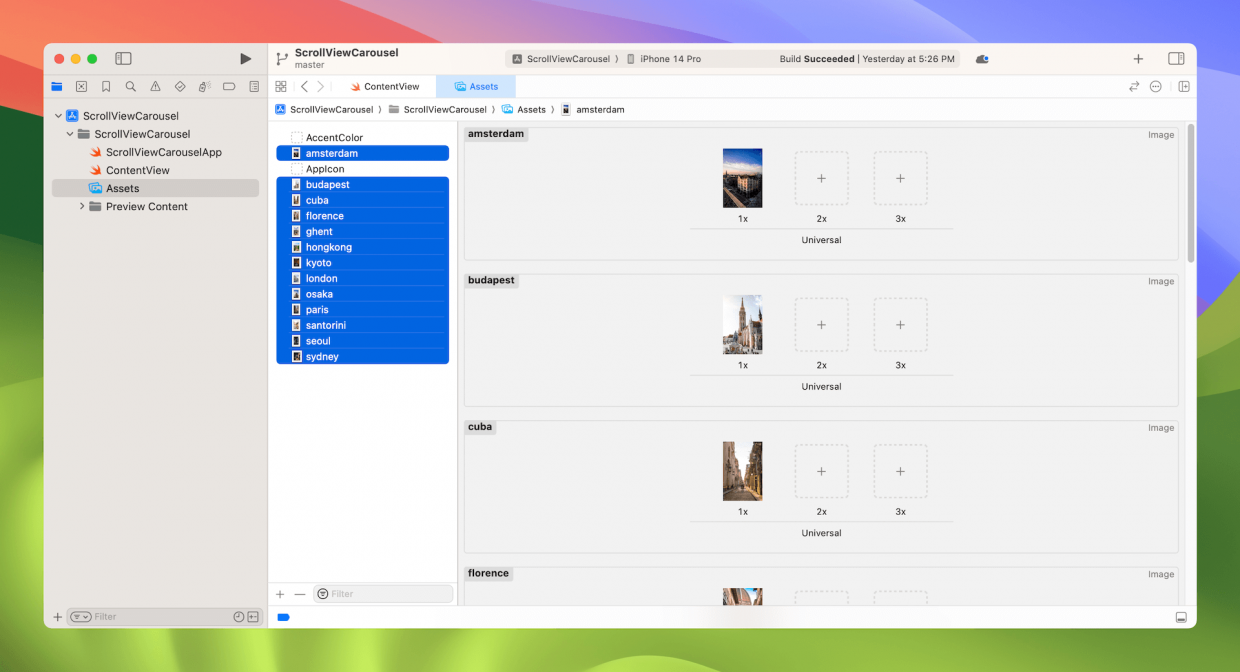The image size is (1240, 672).
Task: Open the Library with the plus icon
Action: (1138, 59)
